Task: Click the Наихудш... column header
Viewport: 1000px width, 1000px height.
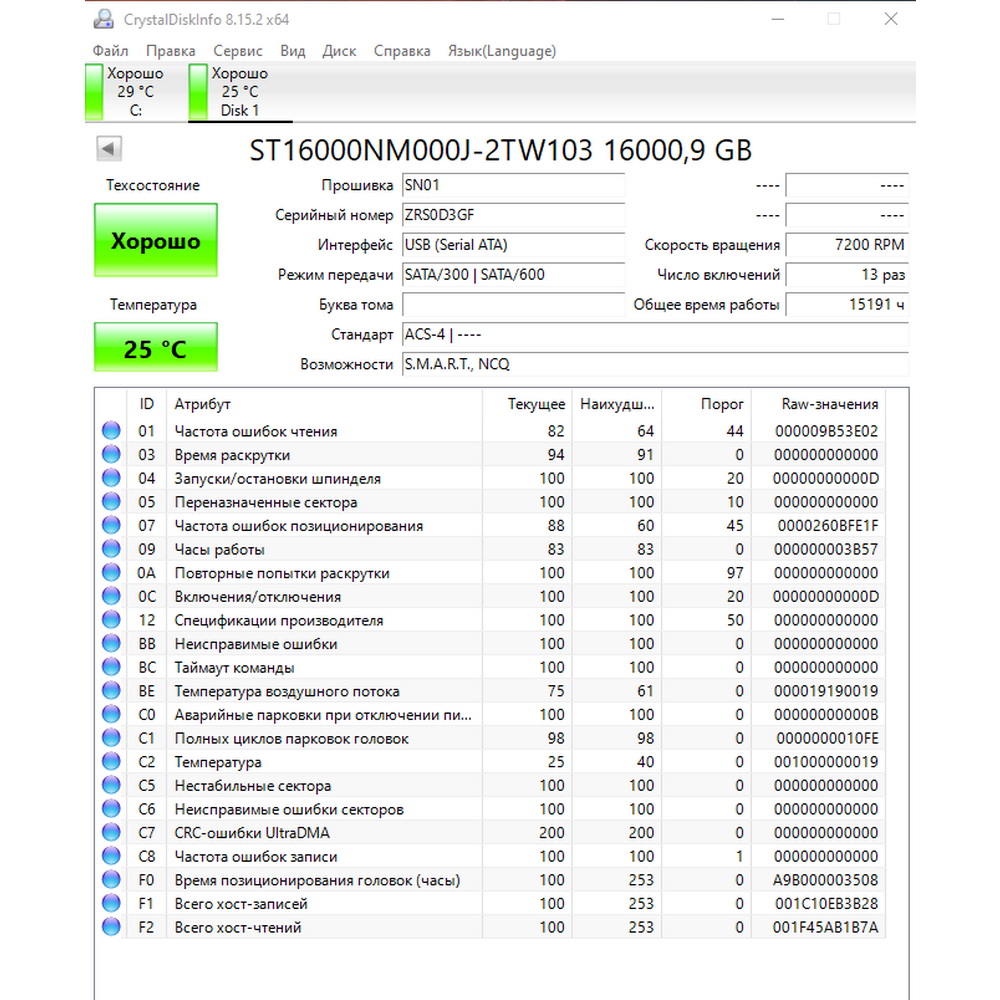Action: pos(617,404)
